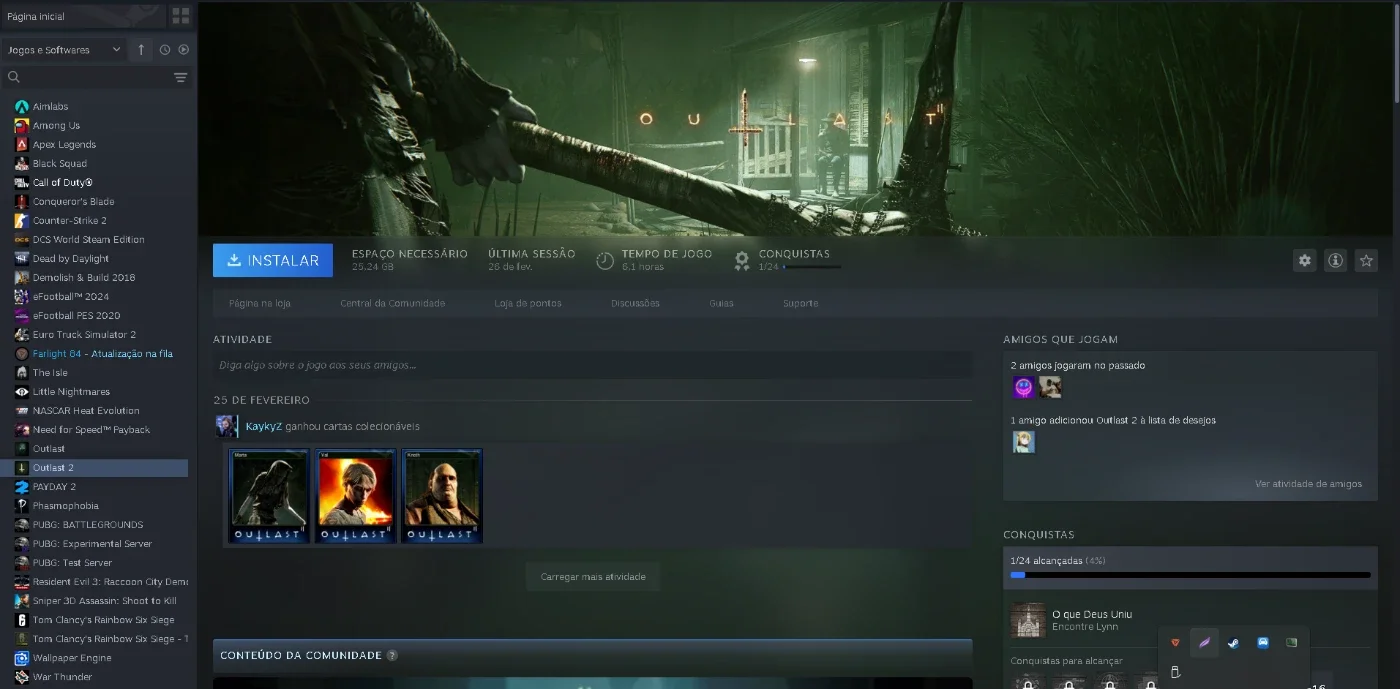This screenshot has height=689, width=1400.
Task: Install Outlast 2 with INSTALAR button
Action: click(x=273, y=260)
